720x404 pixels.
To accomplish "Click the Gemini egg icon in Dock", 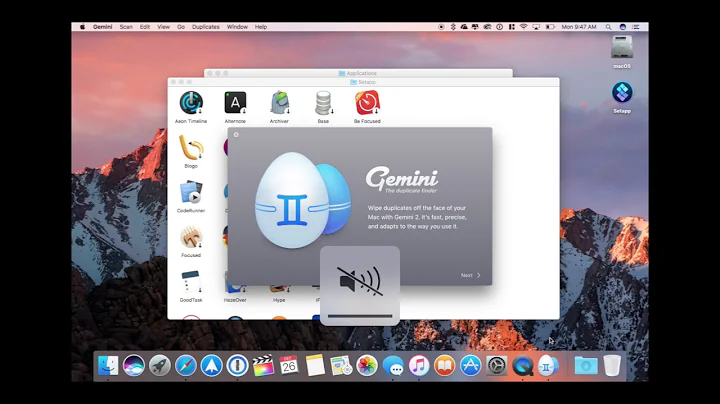I will pyautogui.click(x=548, y=365).
